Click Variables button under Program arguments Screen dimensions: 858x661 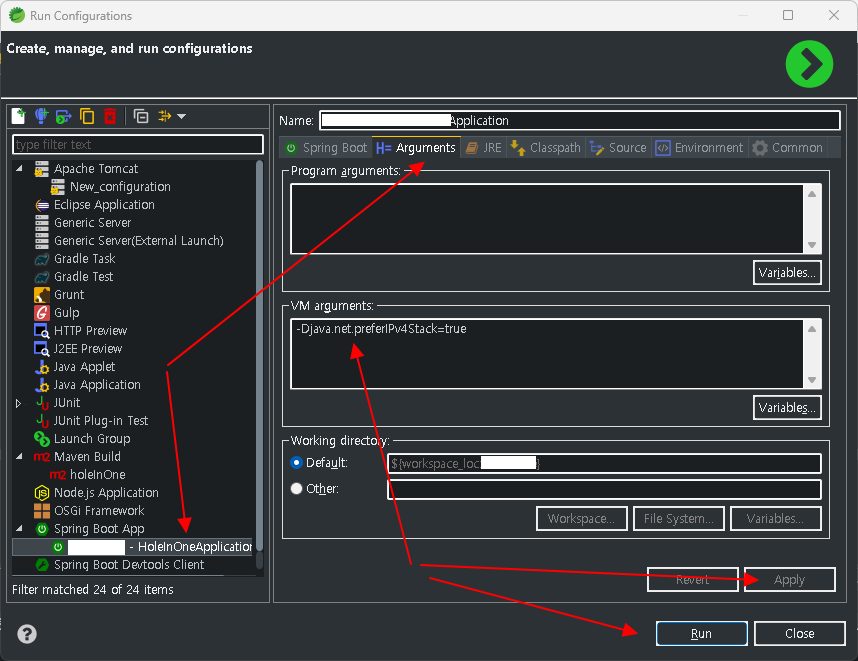point(787,272)
